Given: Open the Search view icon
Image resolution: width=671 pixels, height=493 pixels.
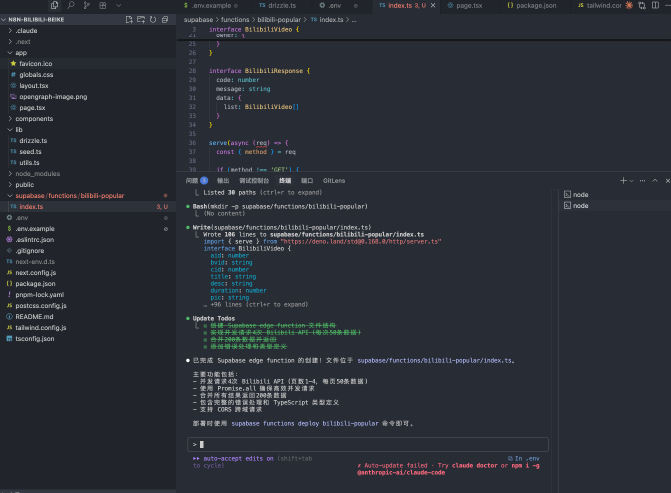Looking at the screenshot, I should [x=71, y=5].
